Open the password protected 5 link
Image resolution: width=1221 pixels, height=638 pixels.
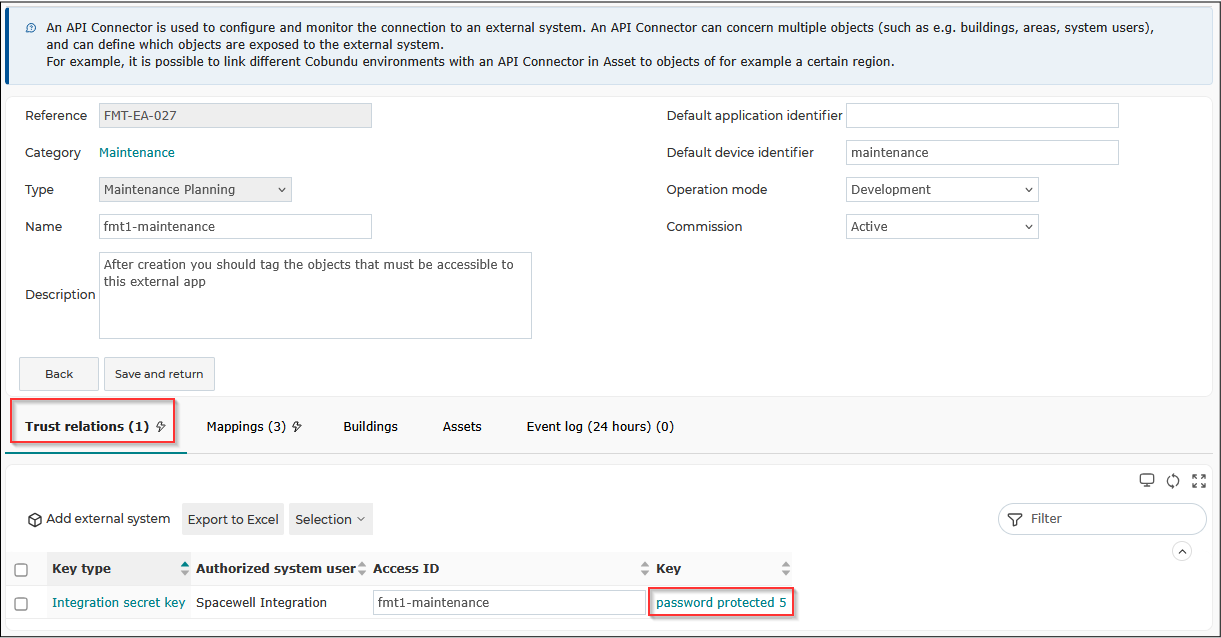(721, 603)
